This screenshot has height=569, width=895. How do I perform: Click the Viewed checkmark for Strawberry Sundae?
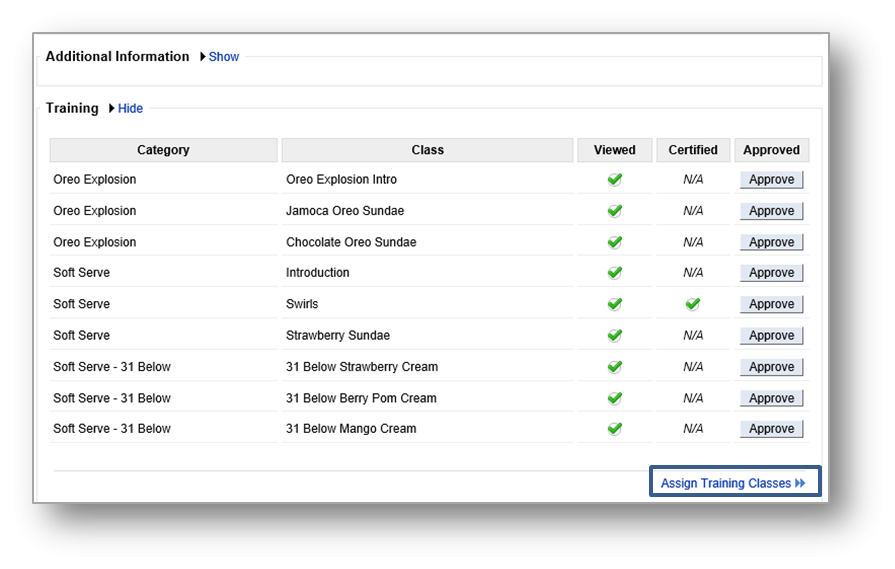tap(615, 336)
